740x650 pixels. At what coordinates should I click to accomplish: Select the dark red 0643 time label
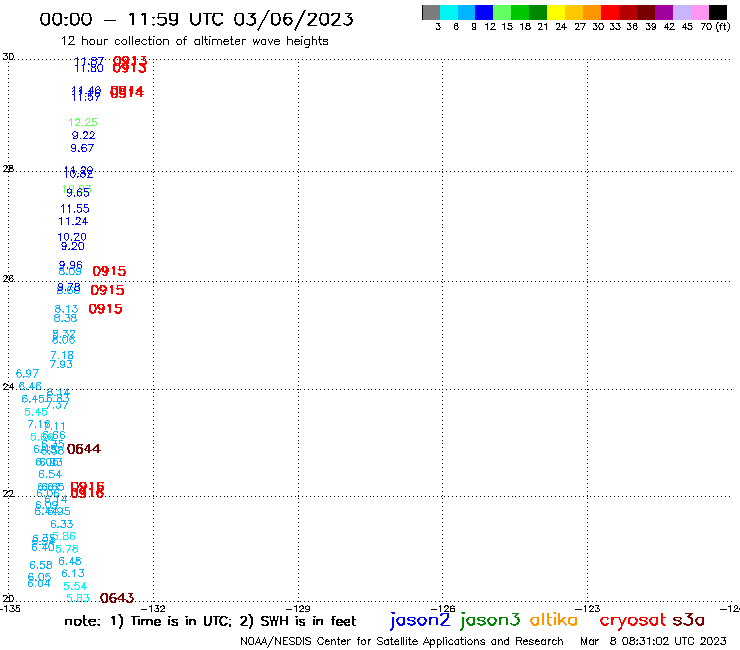point(117,598)
